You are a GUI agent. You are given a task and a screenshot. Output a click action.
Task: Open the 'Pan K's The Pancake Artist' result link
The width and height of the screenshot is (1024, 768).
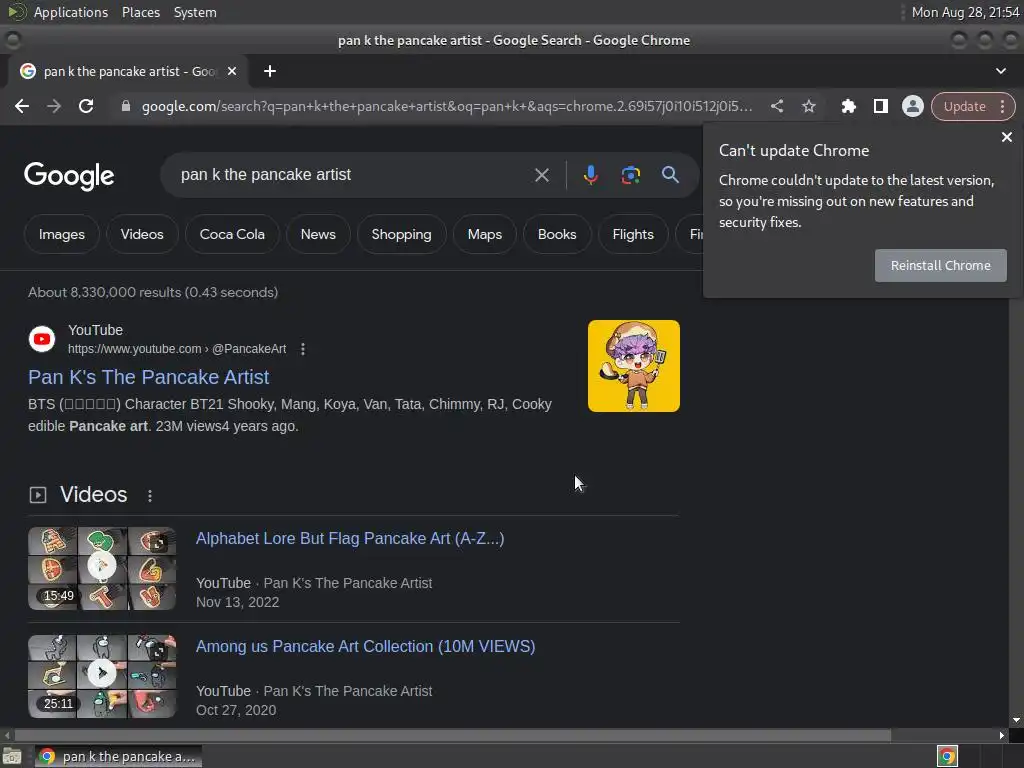[x=148, y=377]
